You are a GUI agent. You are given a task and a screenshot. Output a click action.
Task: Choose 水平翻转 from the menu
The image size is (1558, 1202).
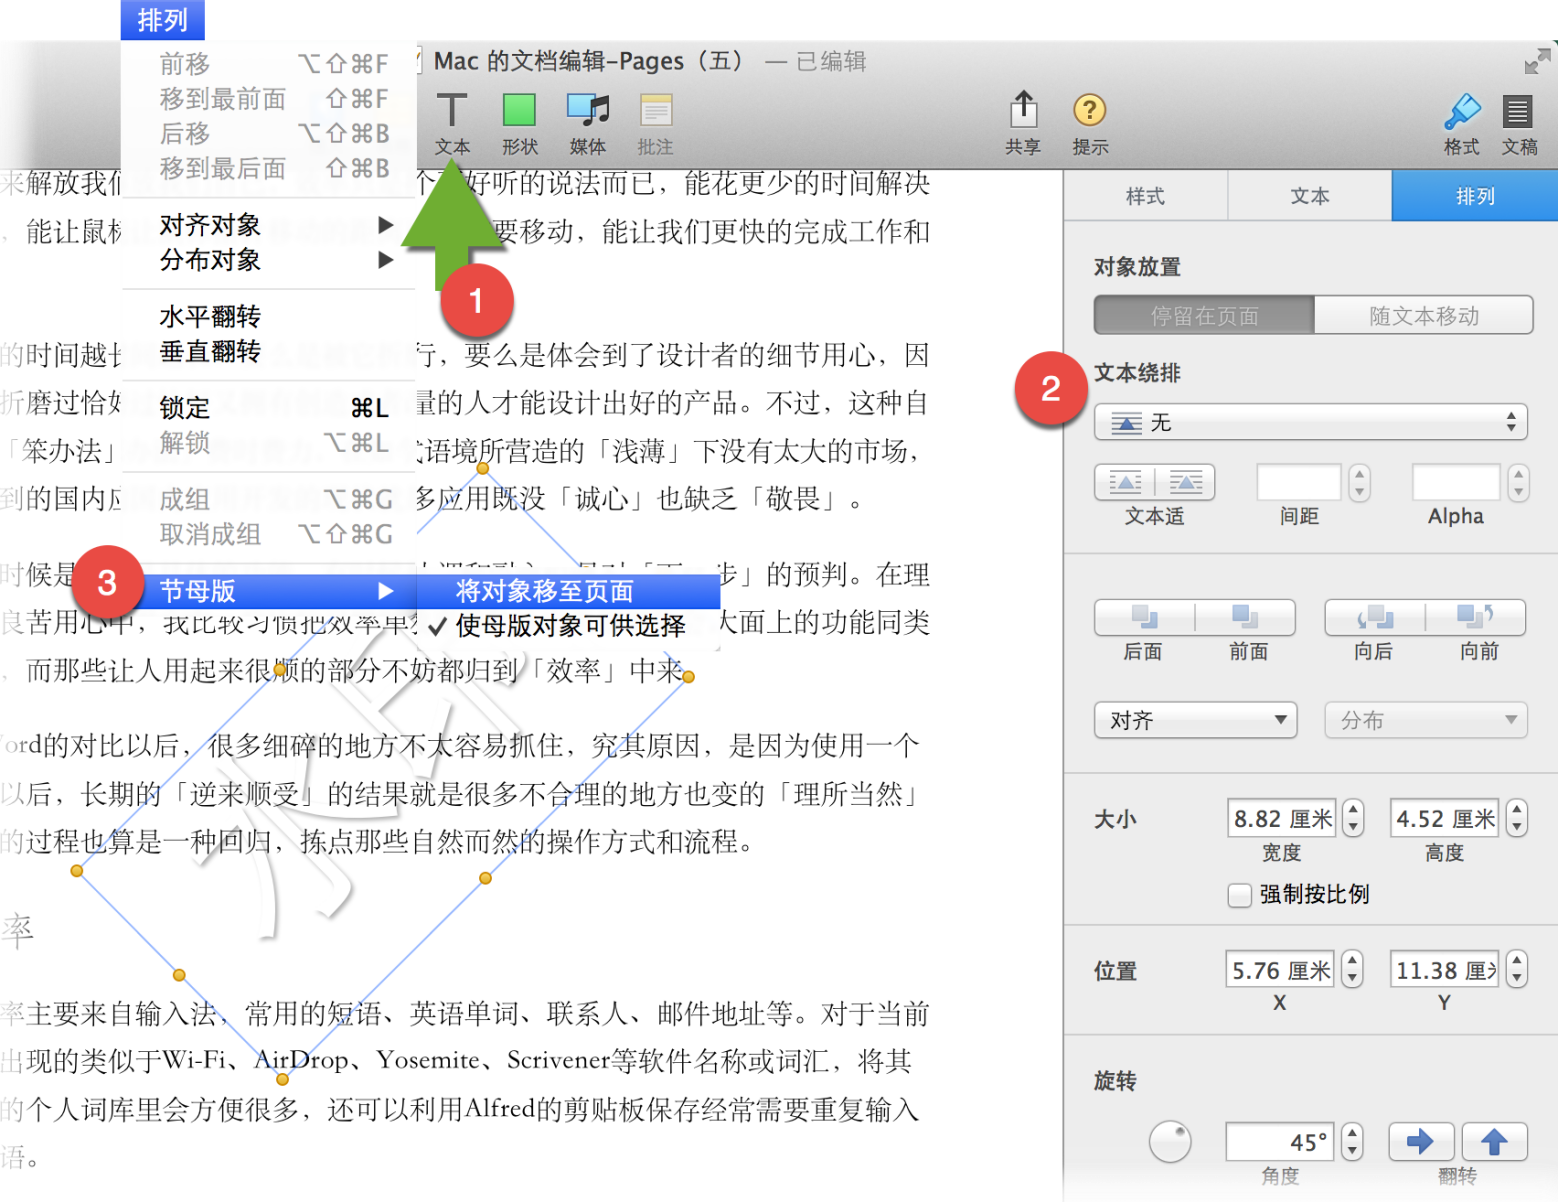coord(269,317)
